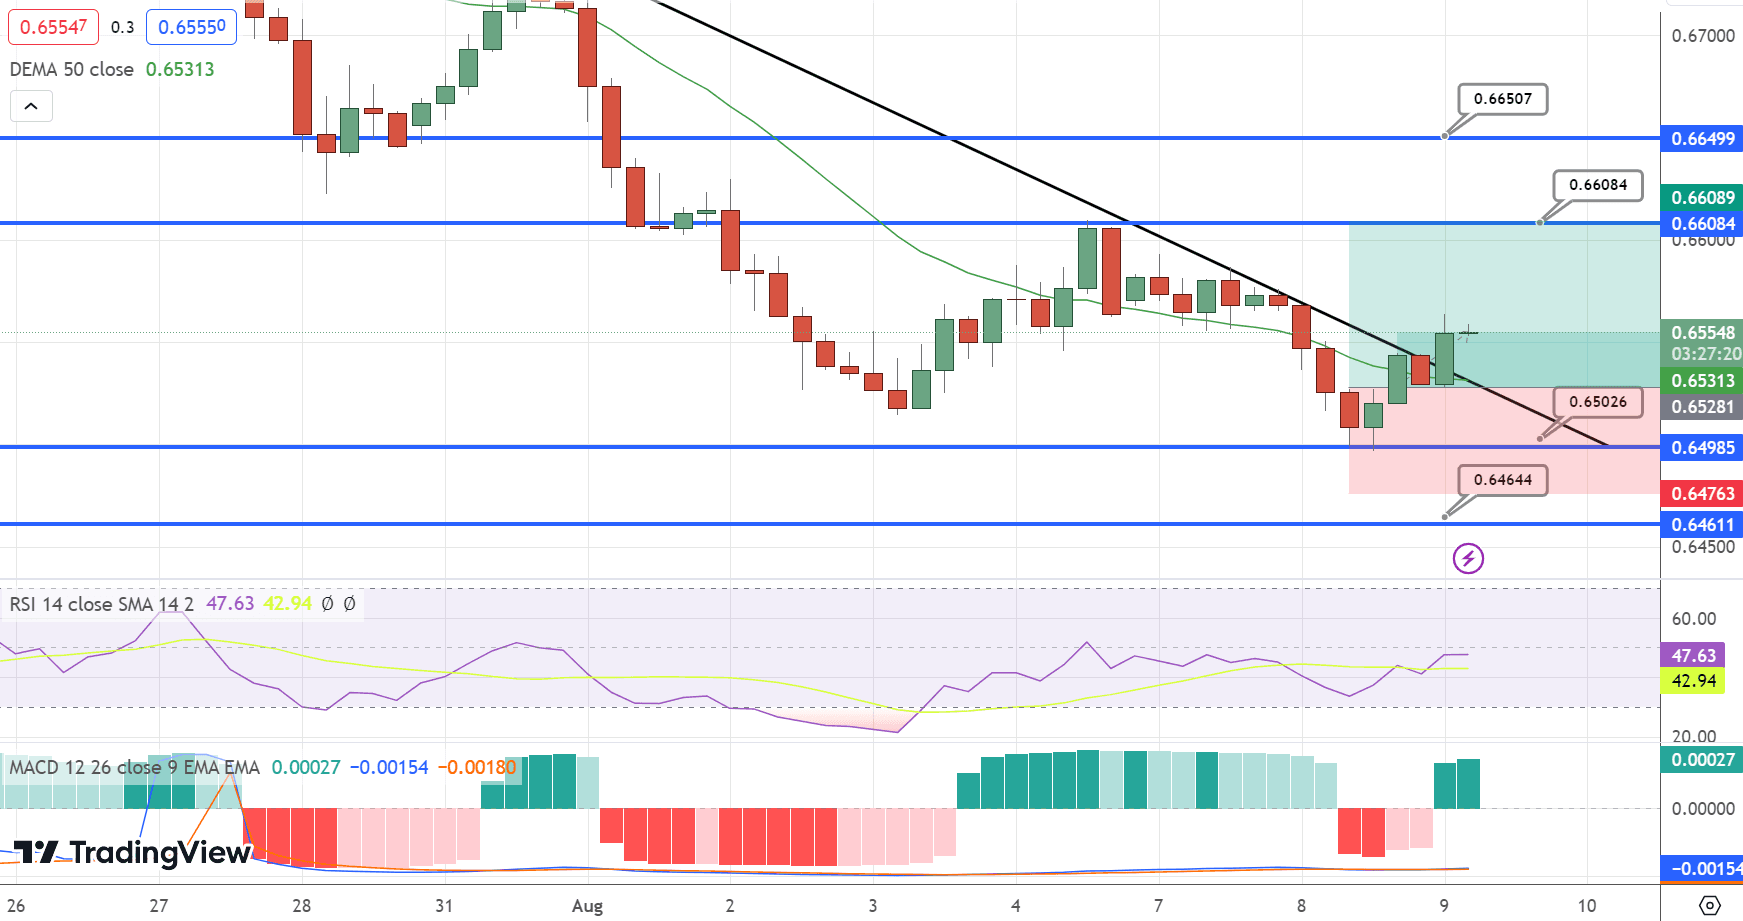Select the 0.65026 price callout label
1743x921 pixels.
(x=1598, y=402)
